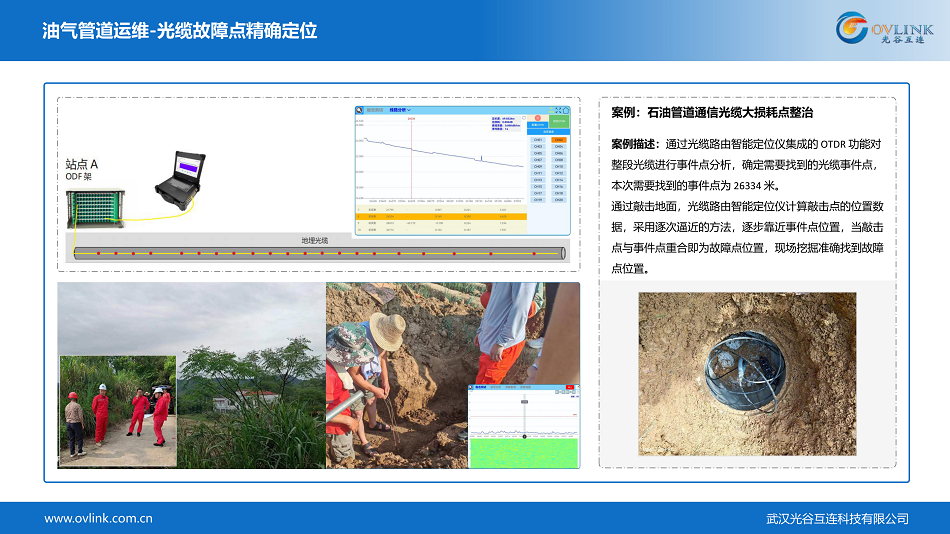
Task: Click the fullscreen expand icon in OTDR toolbar
Action: point(558,110)
